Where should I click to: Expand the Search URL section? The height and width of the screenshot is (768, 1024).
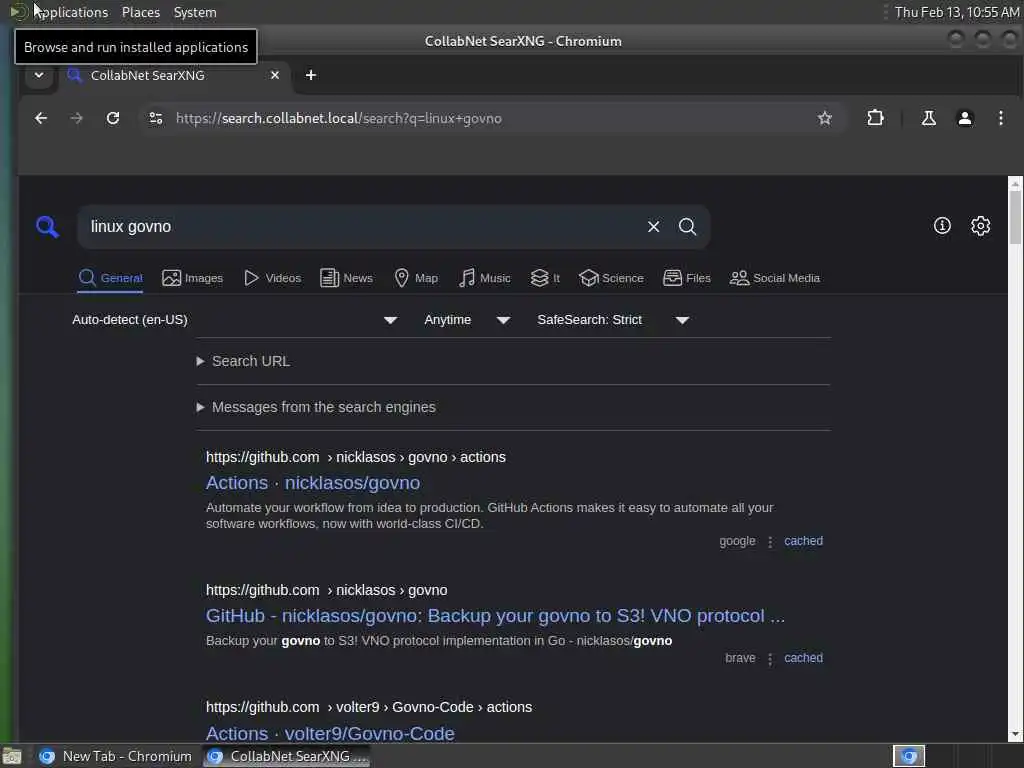coord(243,361)
